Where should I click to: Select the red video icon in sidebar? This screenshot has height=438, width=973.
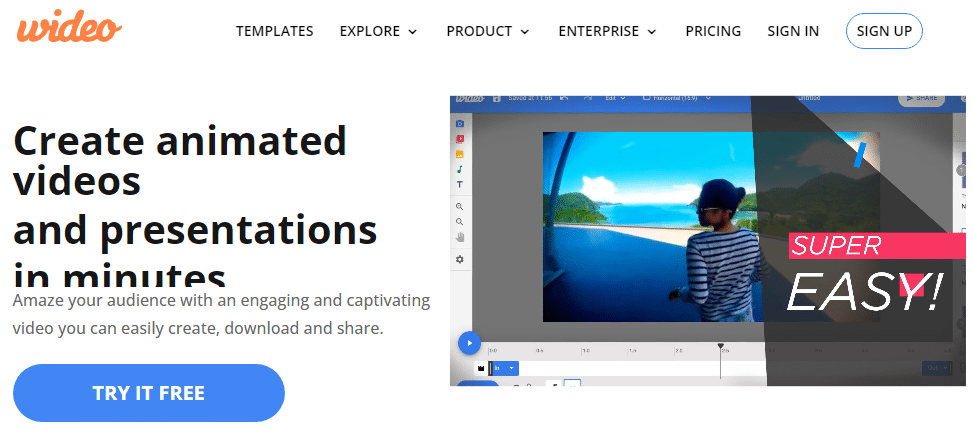(460, 139)
